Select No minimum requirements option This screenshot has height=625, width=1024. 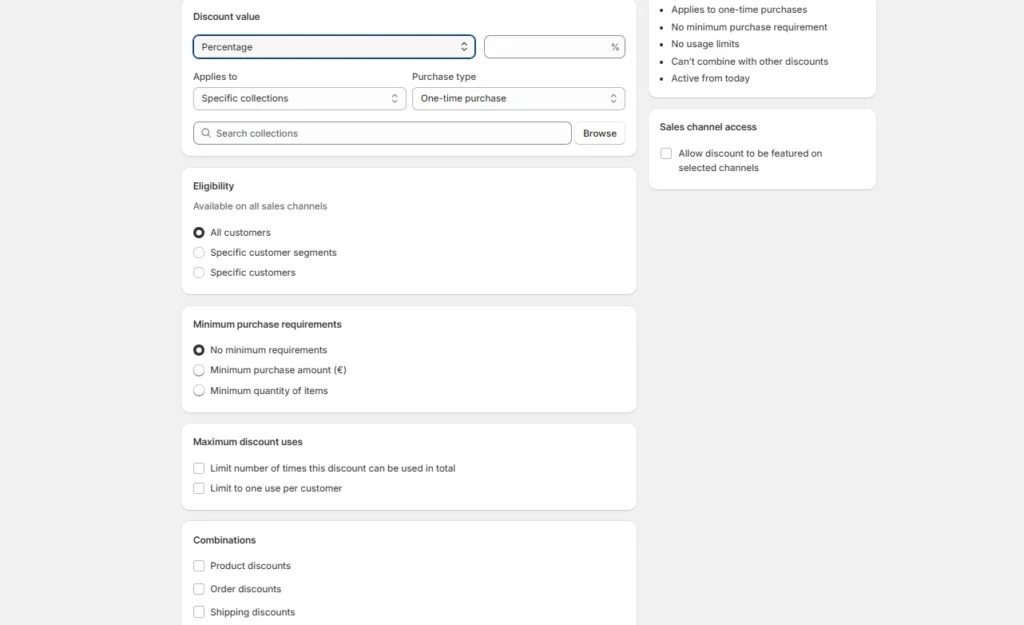199,350
